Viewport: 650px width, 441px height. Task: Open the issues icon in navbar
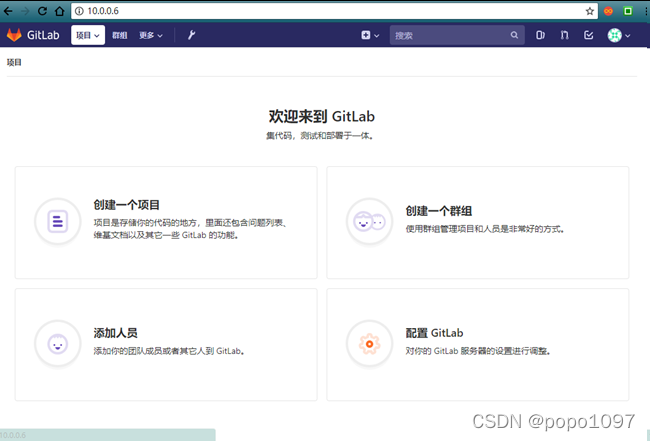click(540, 35)
